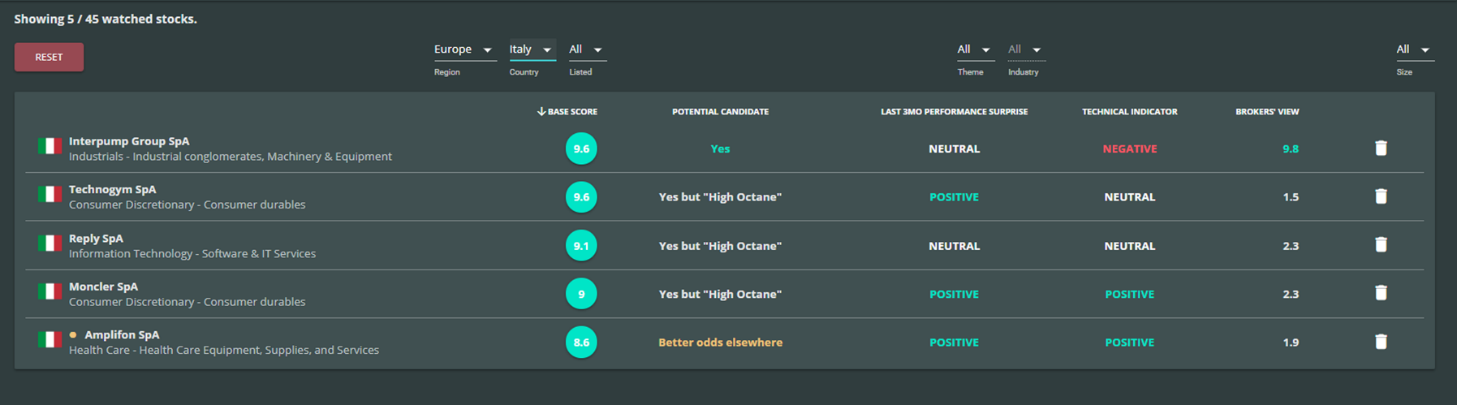Screen dimensions: 1457x405
Task: Click orange dot next to Amplifon SpA
Action: (x=73, y=335)
